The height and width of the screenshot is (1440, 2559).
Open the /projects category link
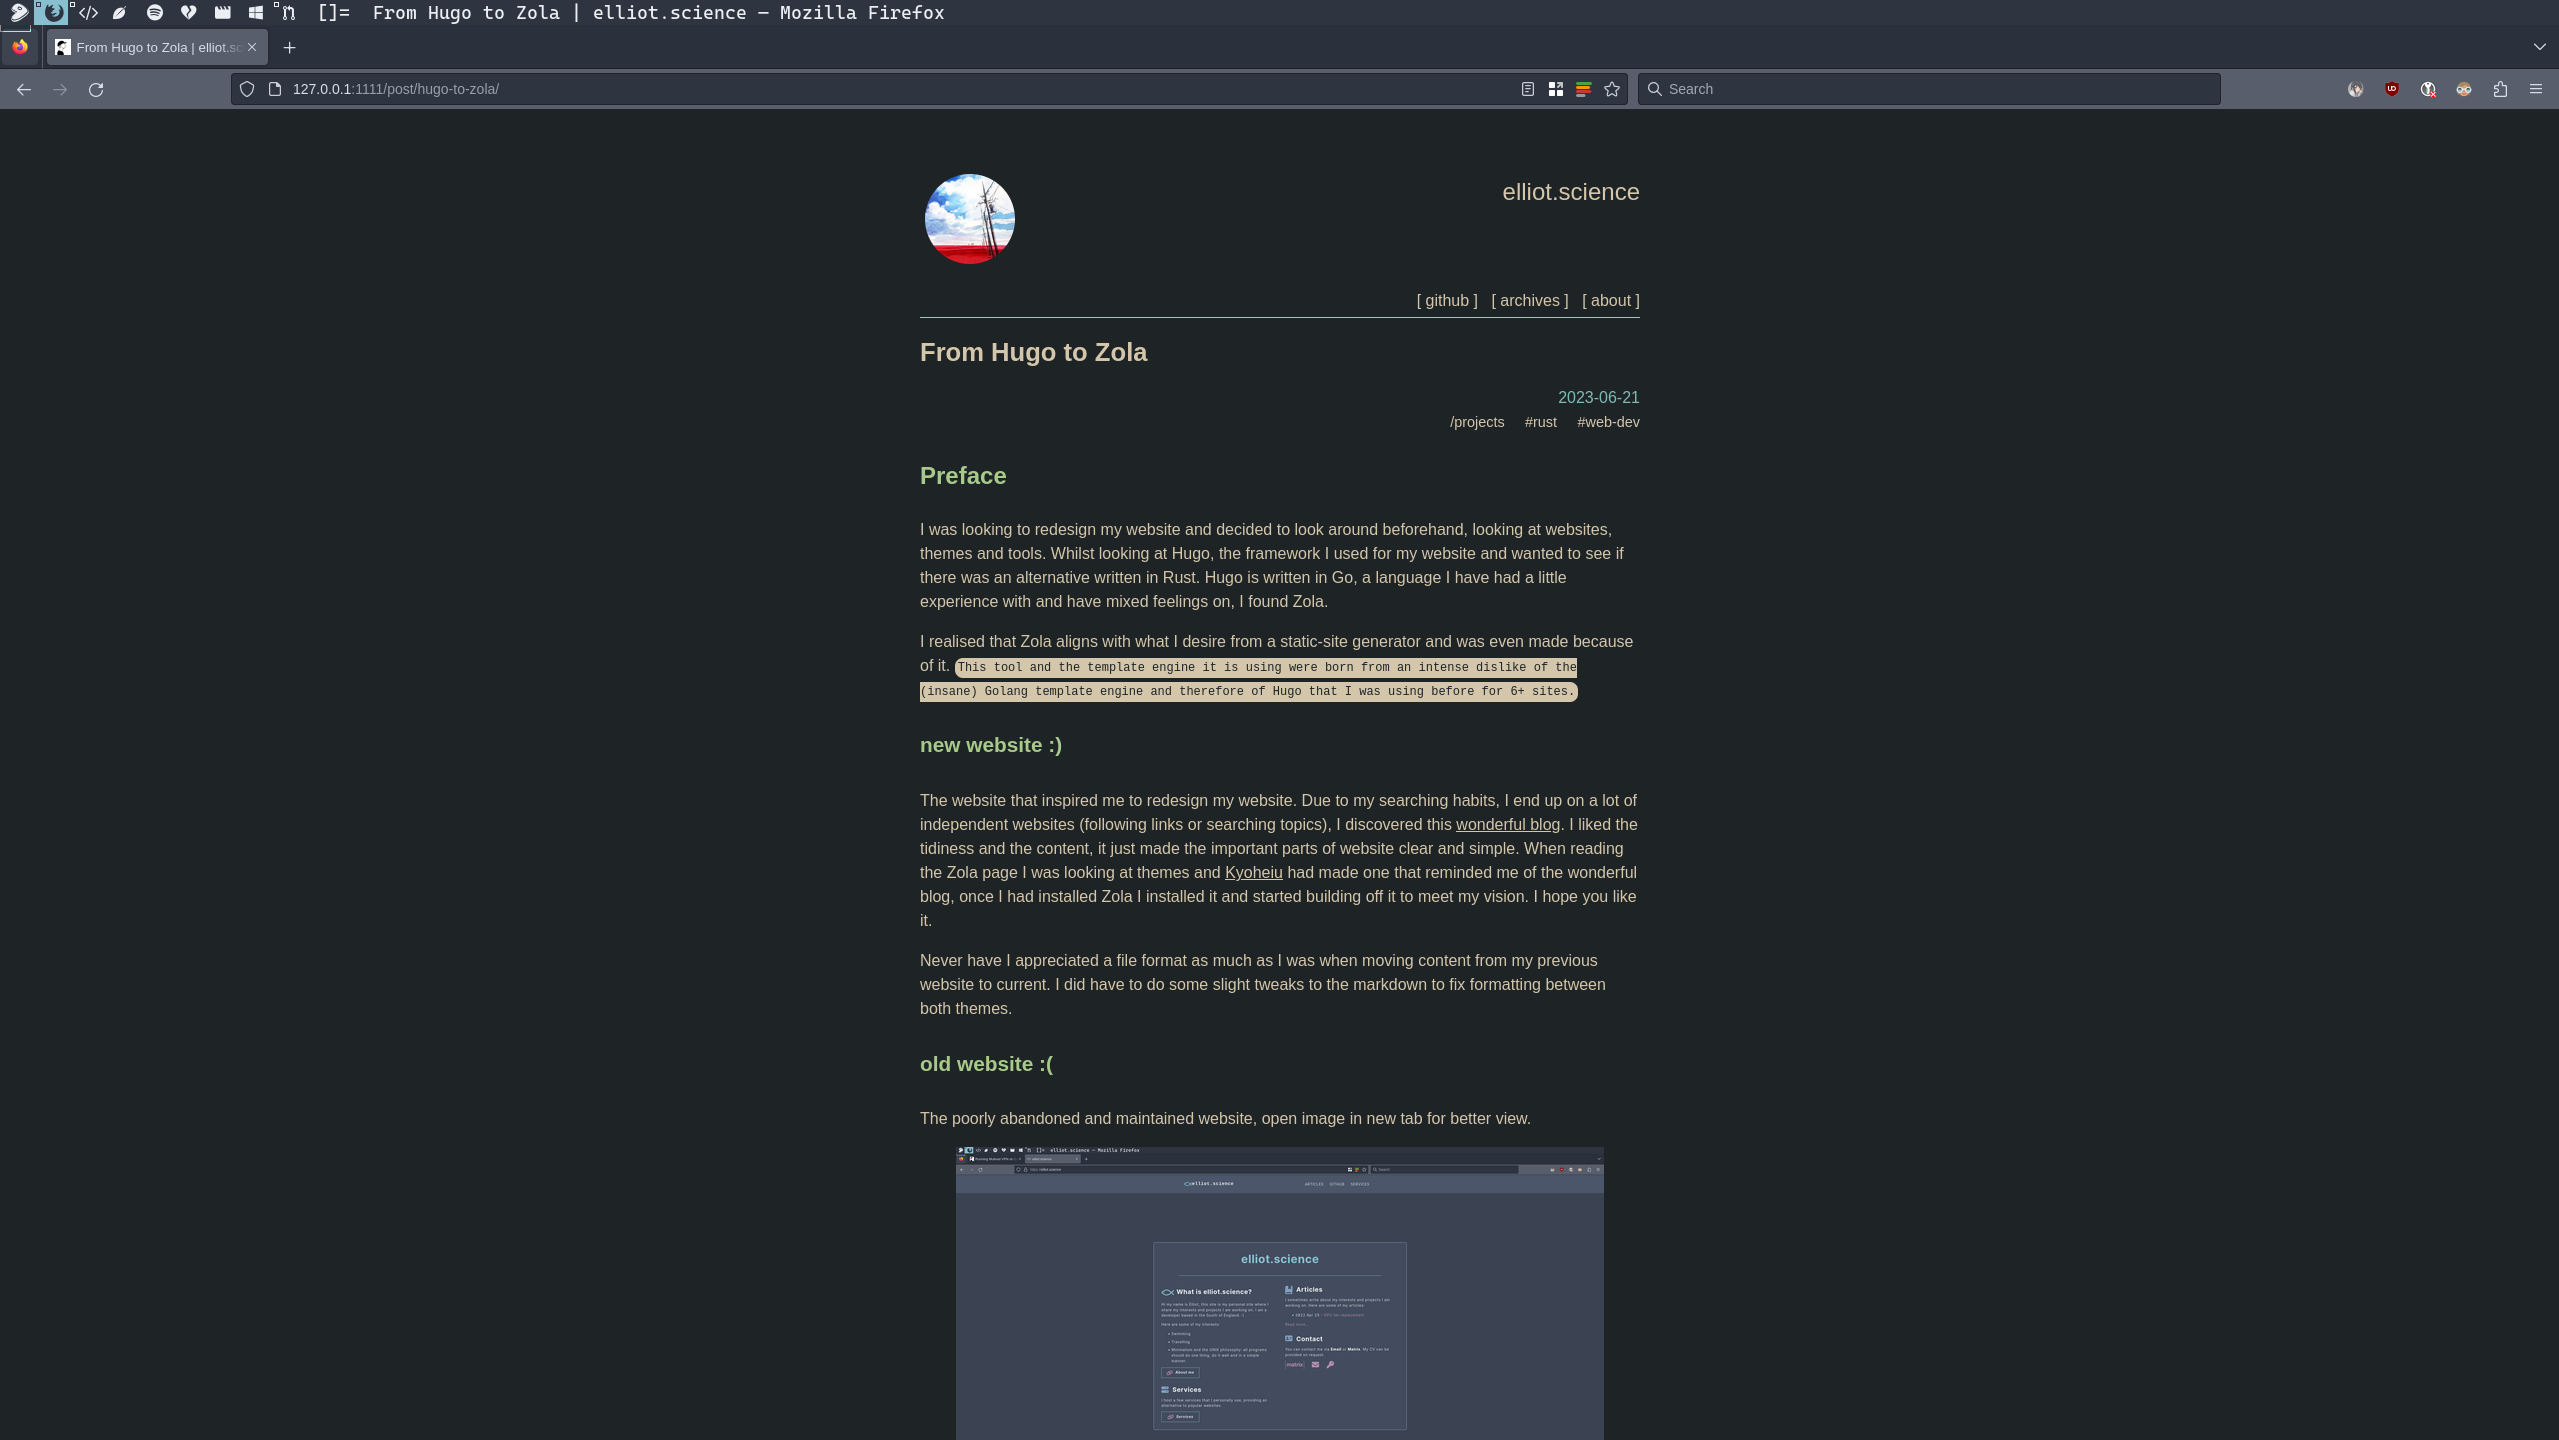coord(1477,422)
